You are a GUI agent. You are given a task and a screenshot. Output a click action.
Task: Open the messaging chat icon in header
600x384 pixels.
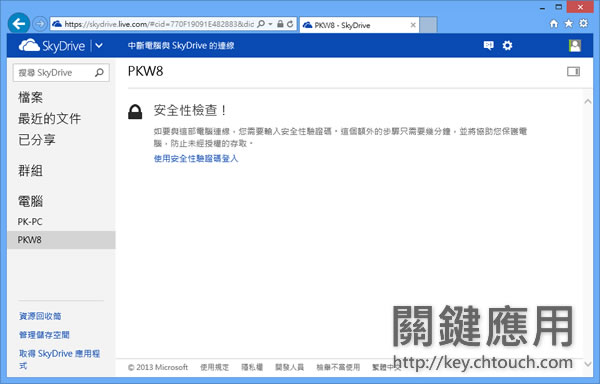click(x=488, y=46)
